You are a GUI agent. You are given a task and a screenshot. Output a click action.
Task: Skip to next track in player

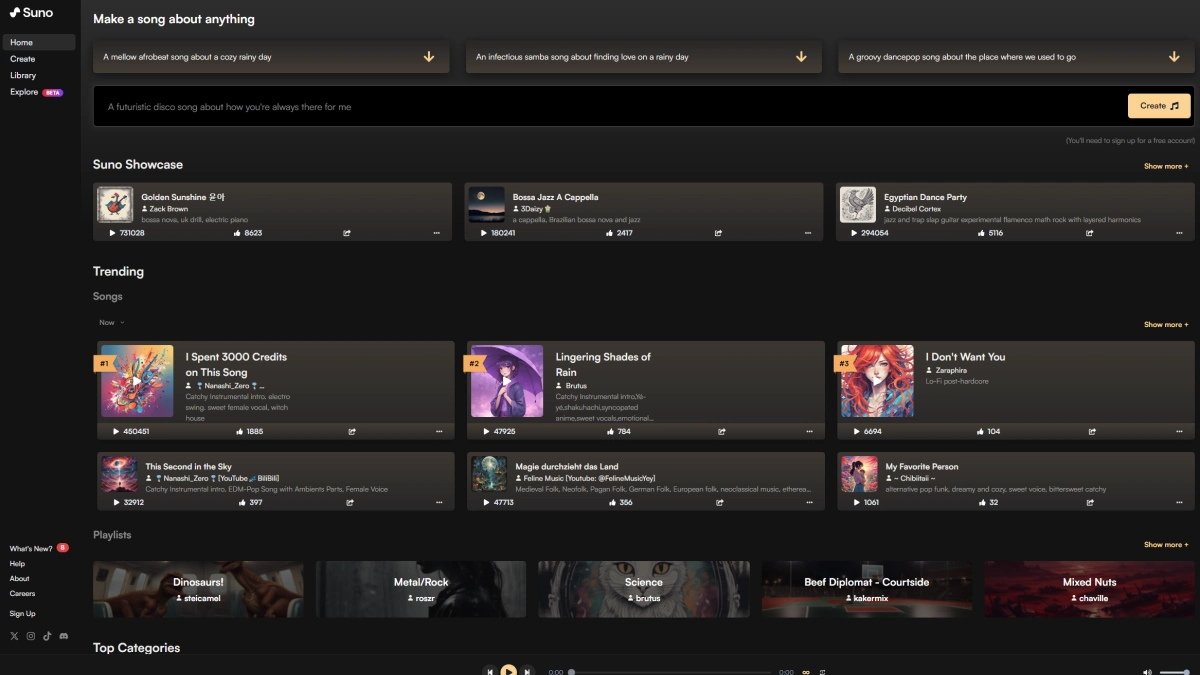pyautogui.click(x=528, y=671)
